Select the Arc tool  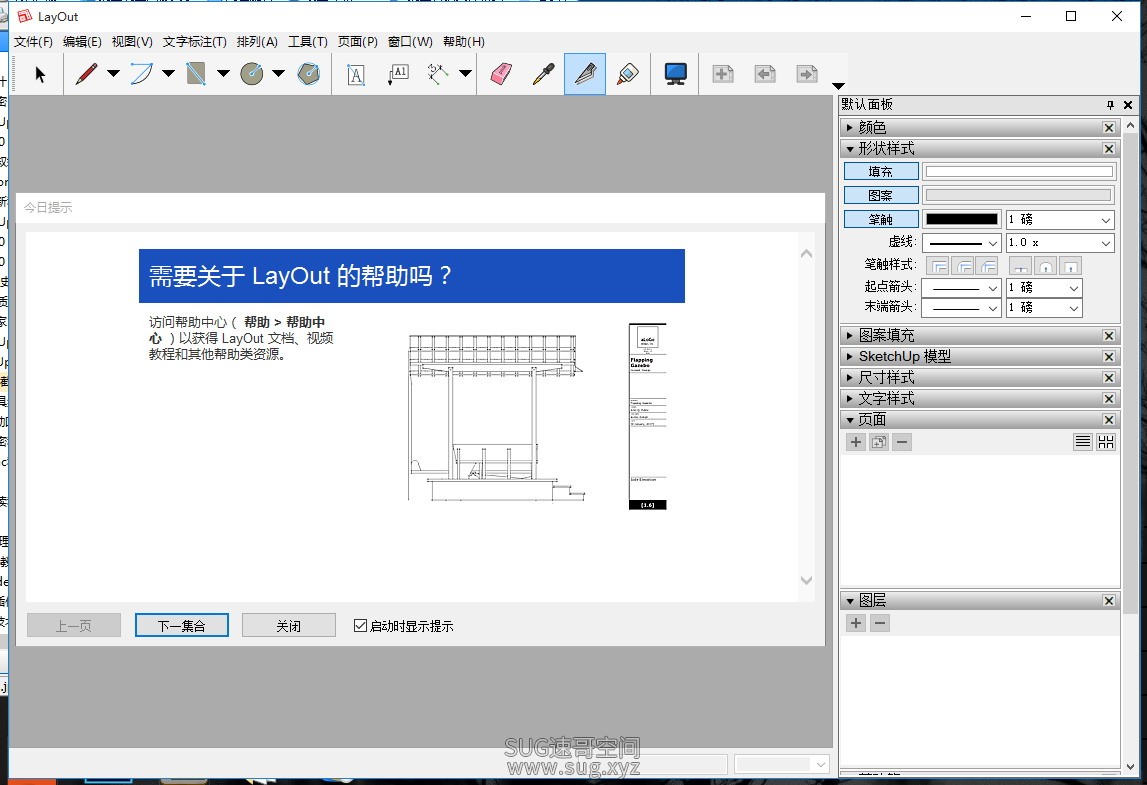(141, 74)
